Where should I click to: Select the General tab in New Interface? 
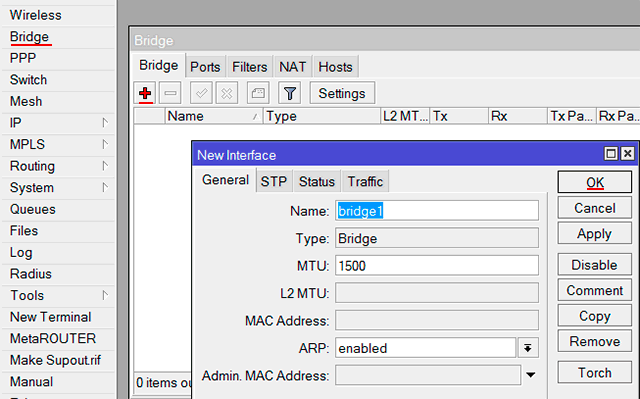225,180
